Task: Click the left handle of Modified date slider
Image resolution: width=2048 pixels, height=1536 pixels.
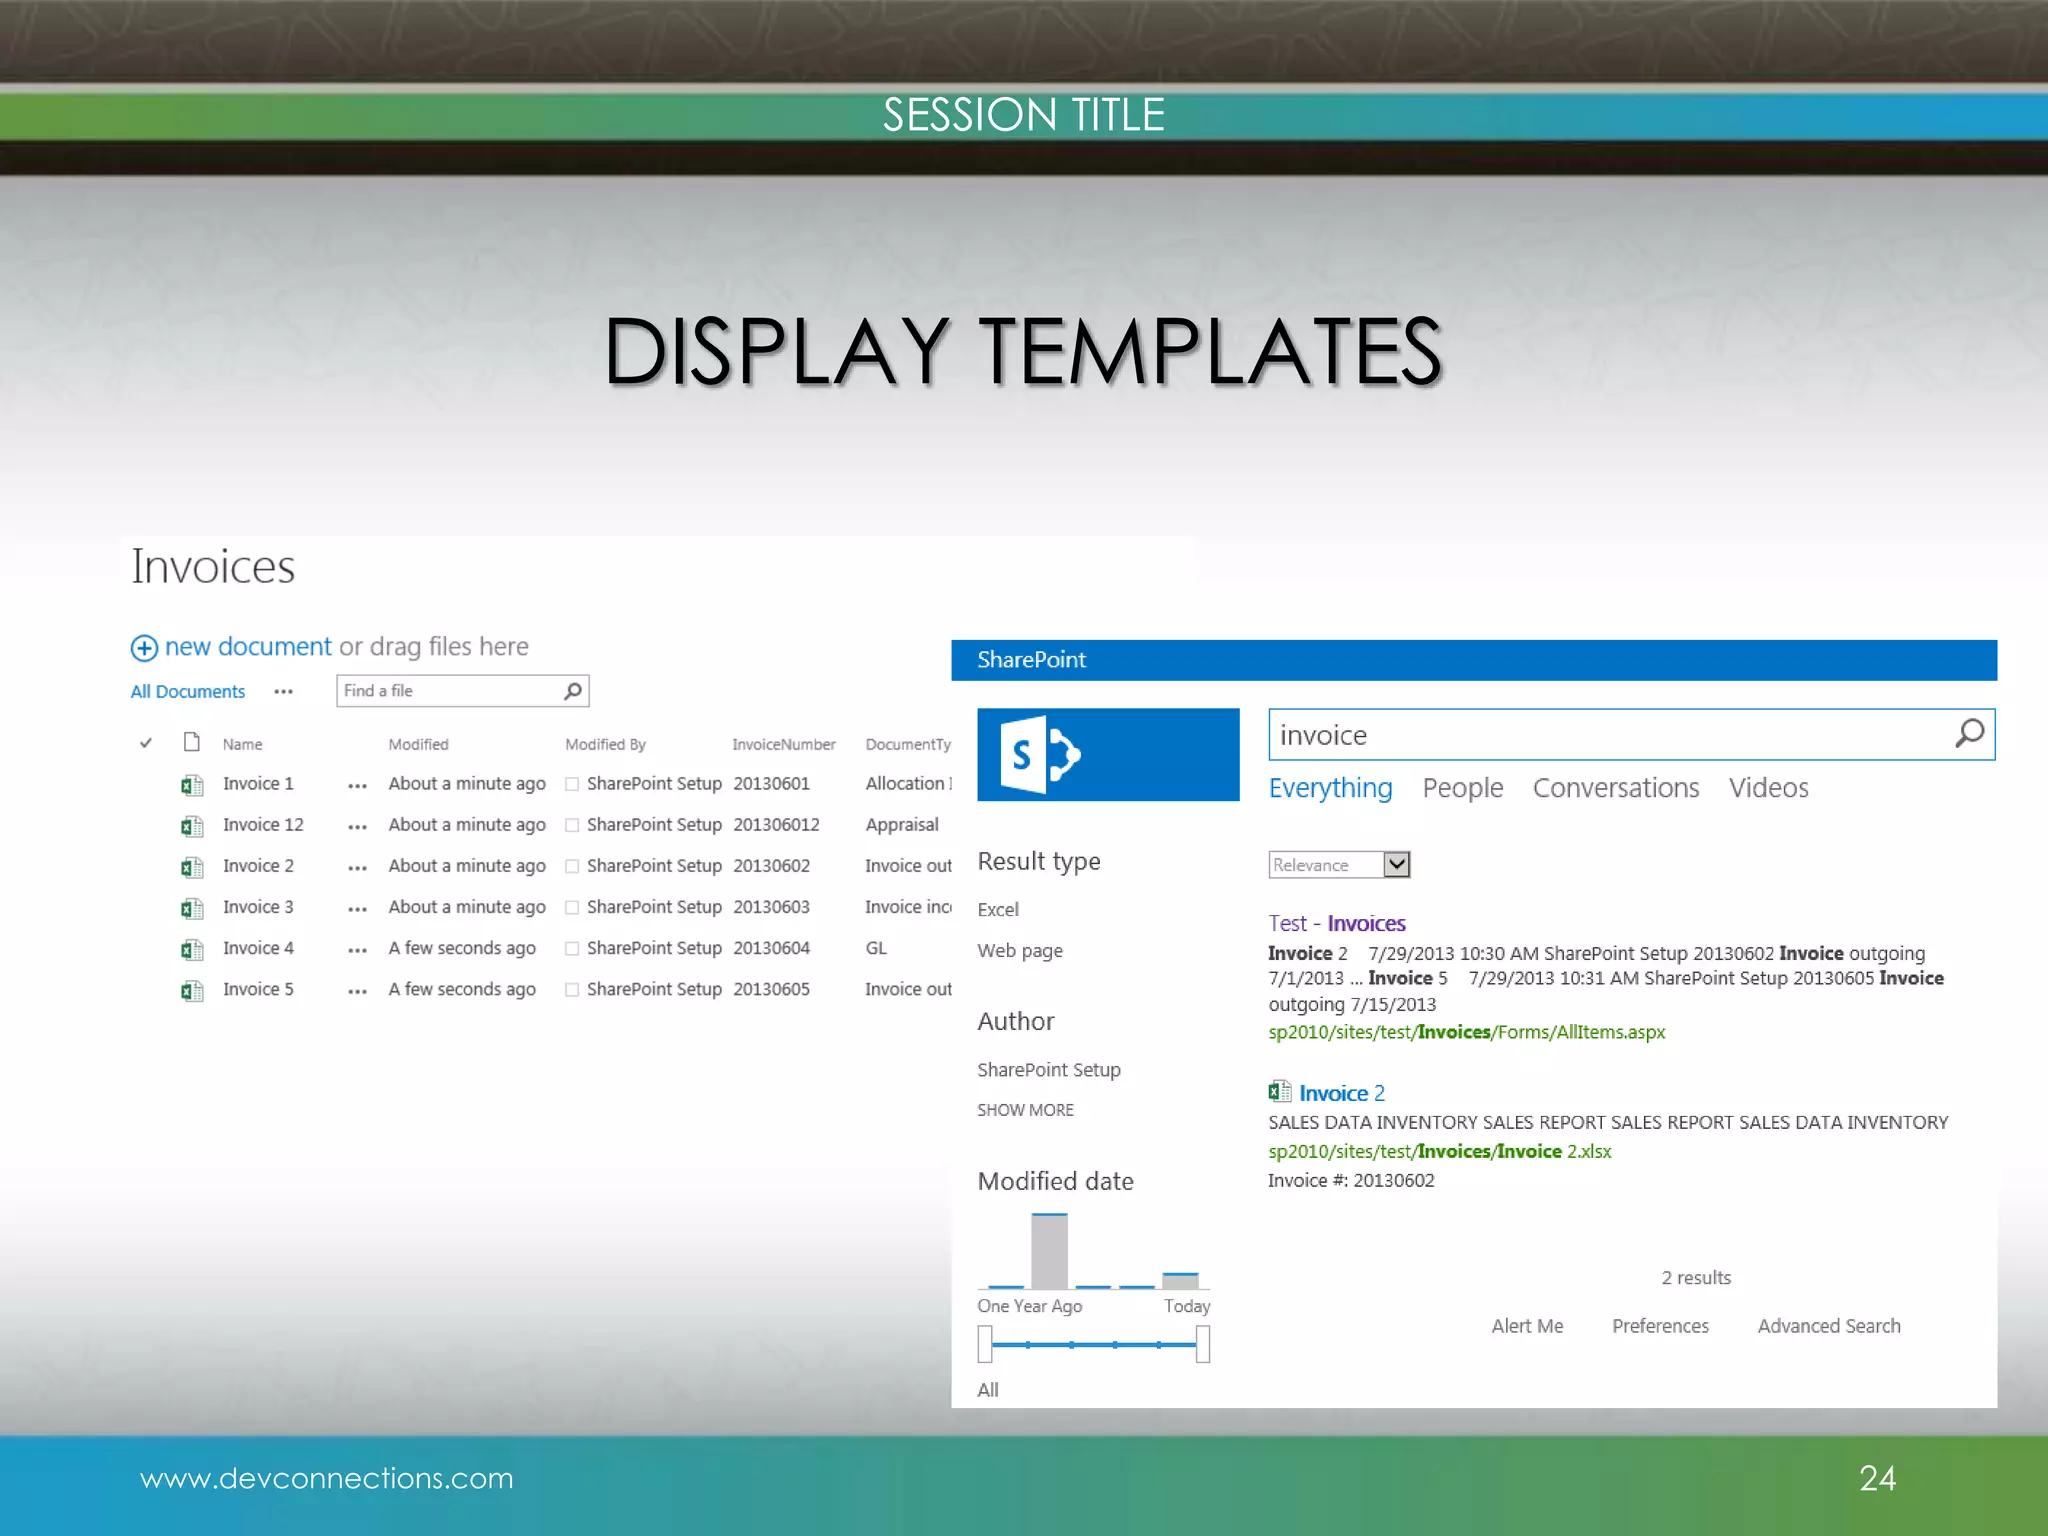Action: pyautogui.click(x=985, y=1344)
